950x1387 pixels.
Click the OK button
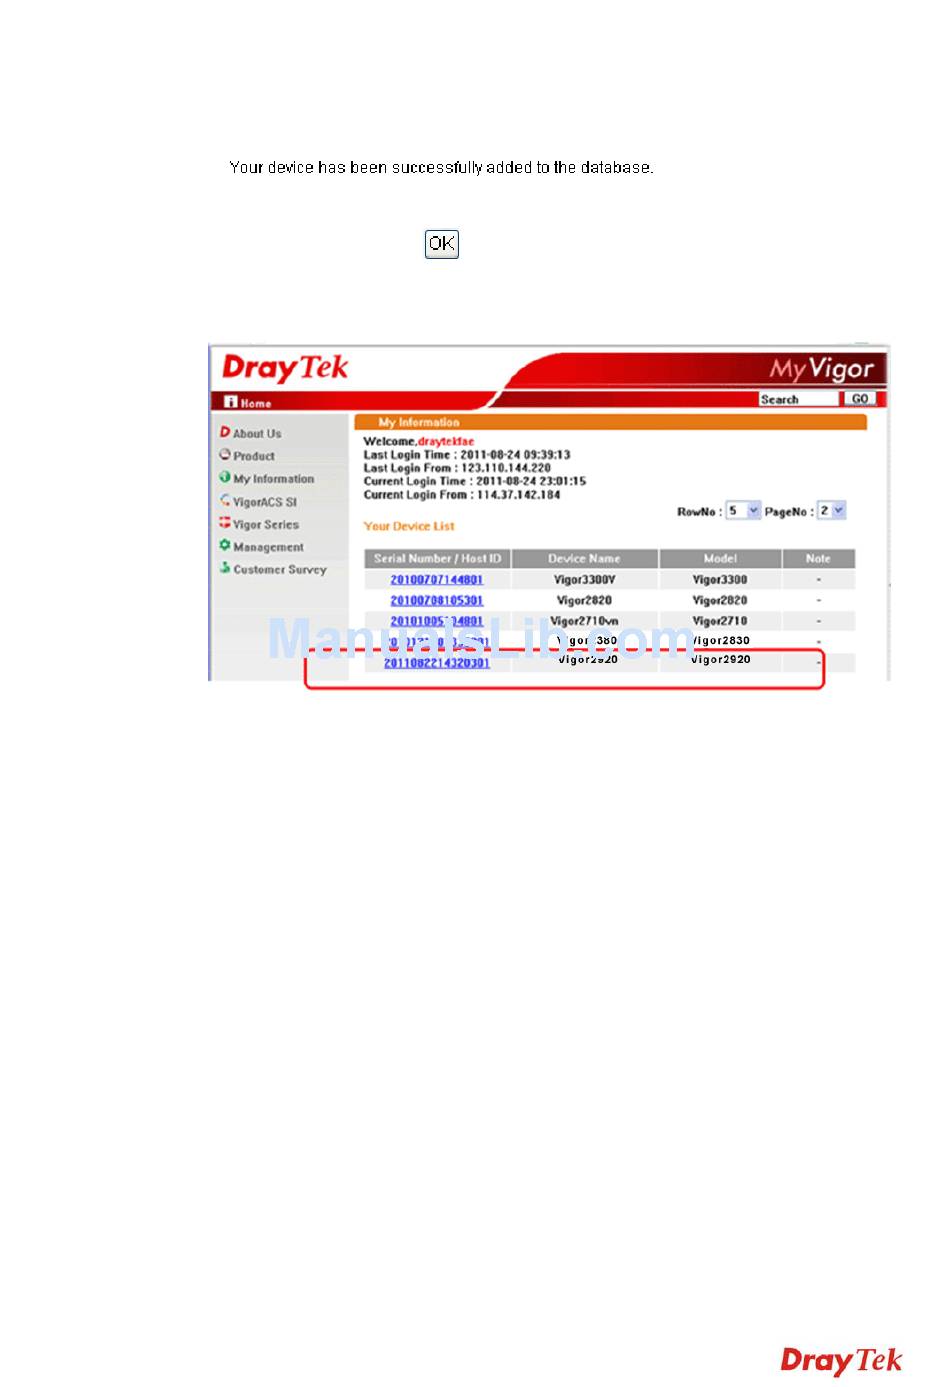(442, 244)
